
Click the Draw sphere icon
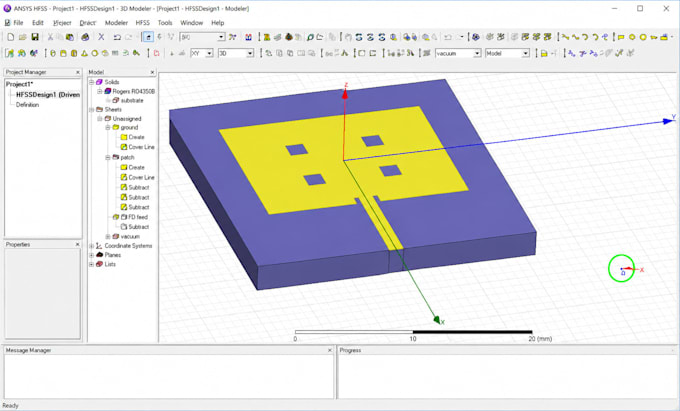tap(95, 53)
